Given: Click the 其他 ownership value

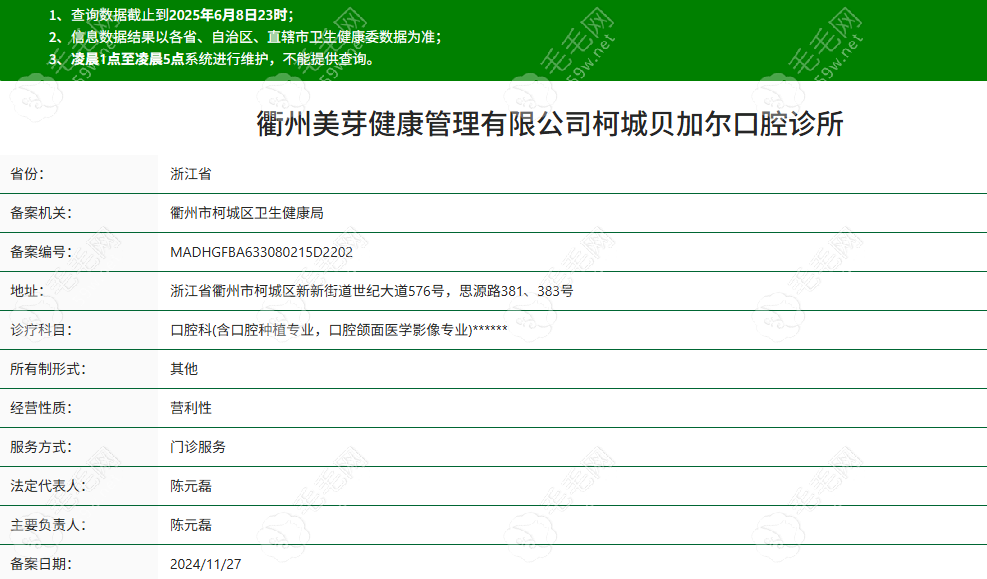Looking at the screenshot, I should tap(184, 369).
